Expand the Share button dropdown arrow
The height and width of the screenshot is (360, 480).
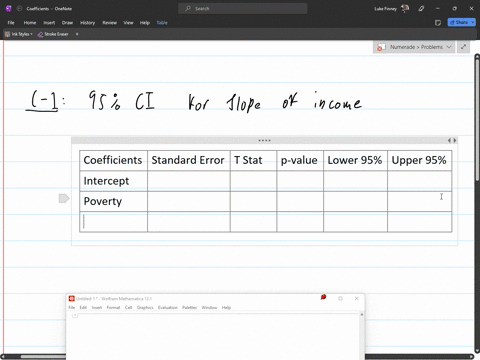[x=473, y=22]
